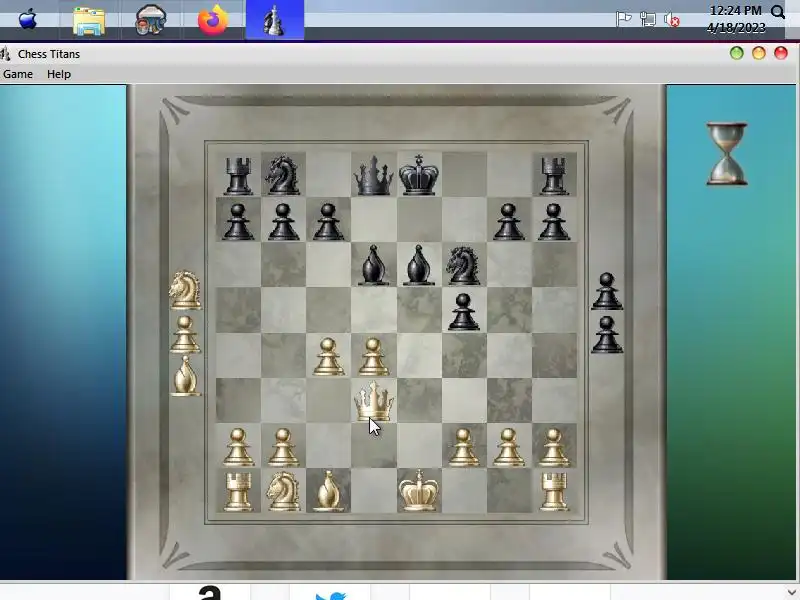Launch Firefox from the taskbar
The height and width of the screenshot is (600, 800).
coord(213,20)
